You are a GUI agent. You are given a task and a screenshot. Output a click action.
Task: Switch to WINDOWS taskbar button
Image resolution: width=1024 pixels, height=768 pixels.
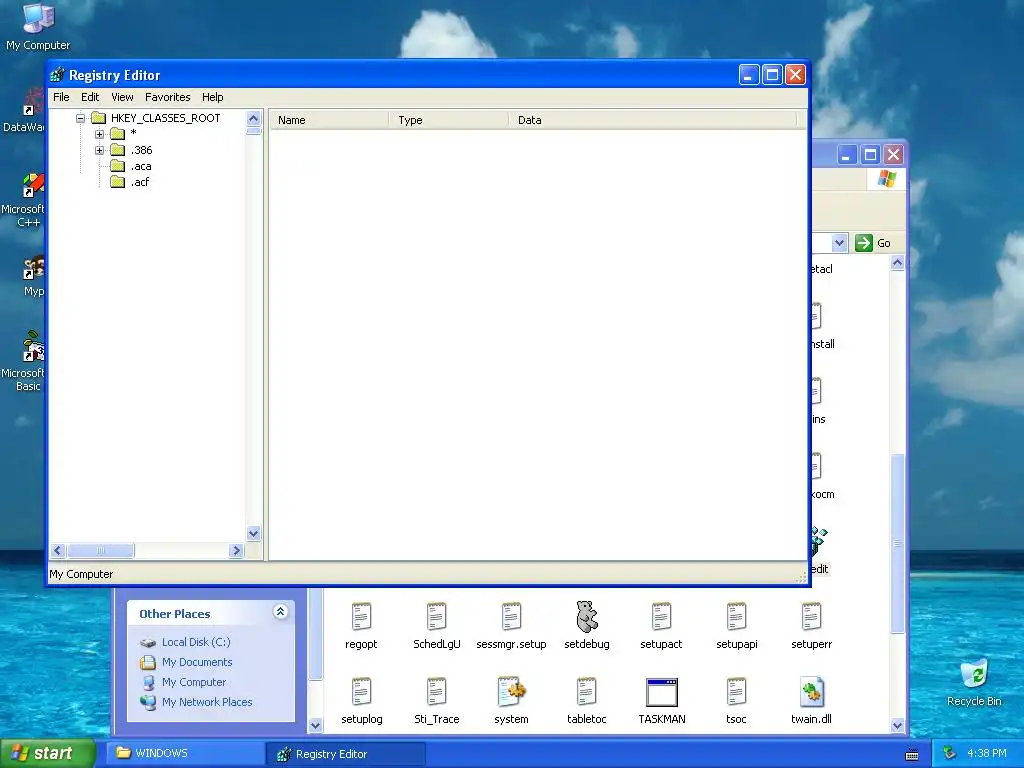coord(186,753)
